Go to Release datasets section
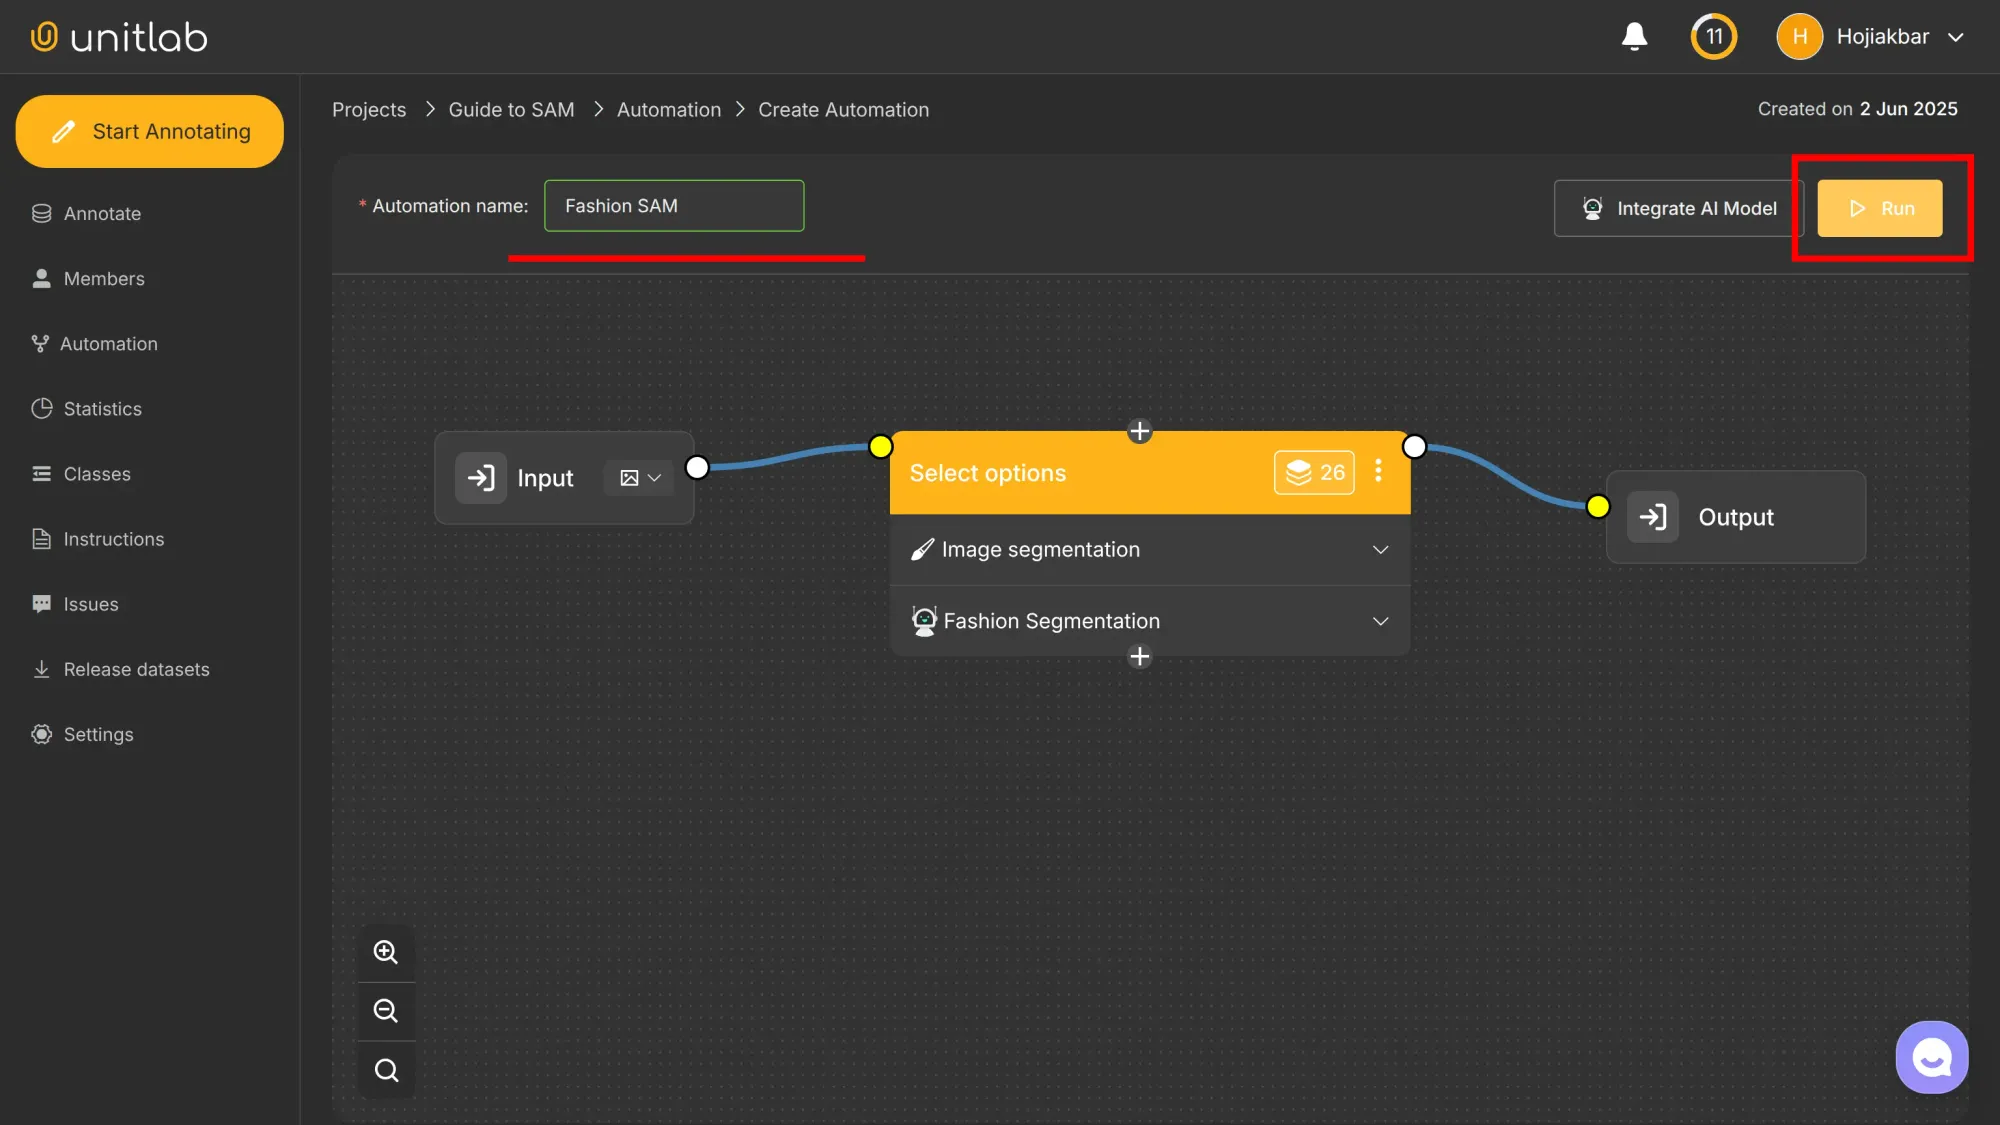This screenshot has width=2000, height=1125. coord(136,668)
